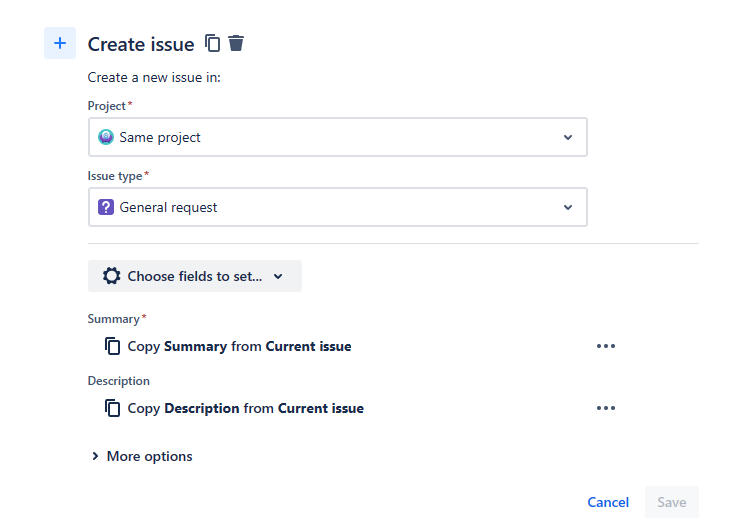Open the Summary field more-actions menu
Viewport: 751px width, 527px height.
click(605, 346)
